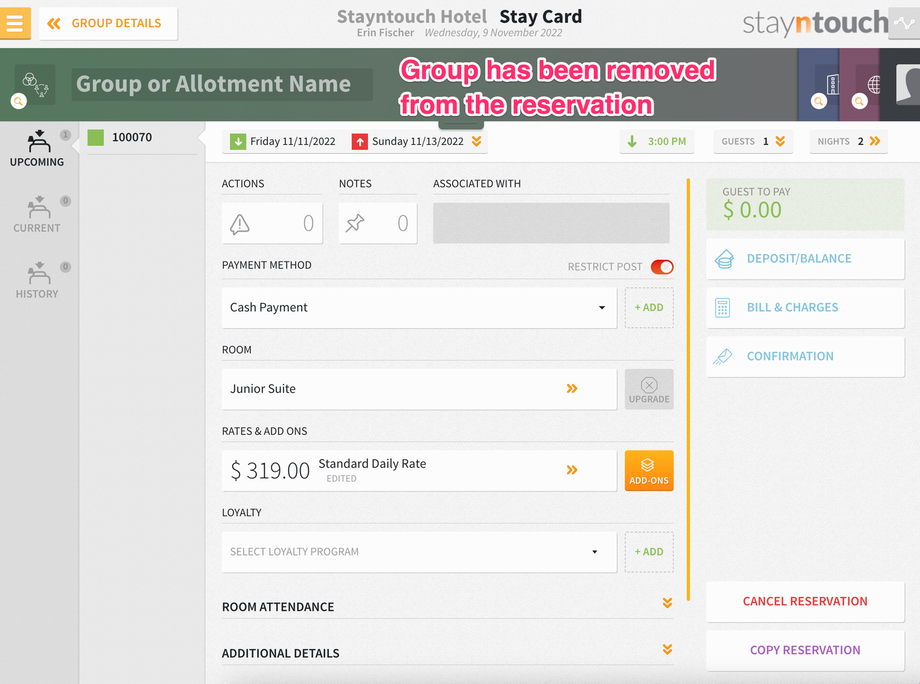Click the Deposit/Balance coins icon
920x684 pixels.
coord(724,259)
